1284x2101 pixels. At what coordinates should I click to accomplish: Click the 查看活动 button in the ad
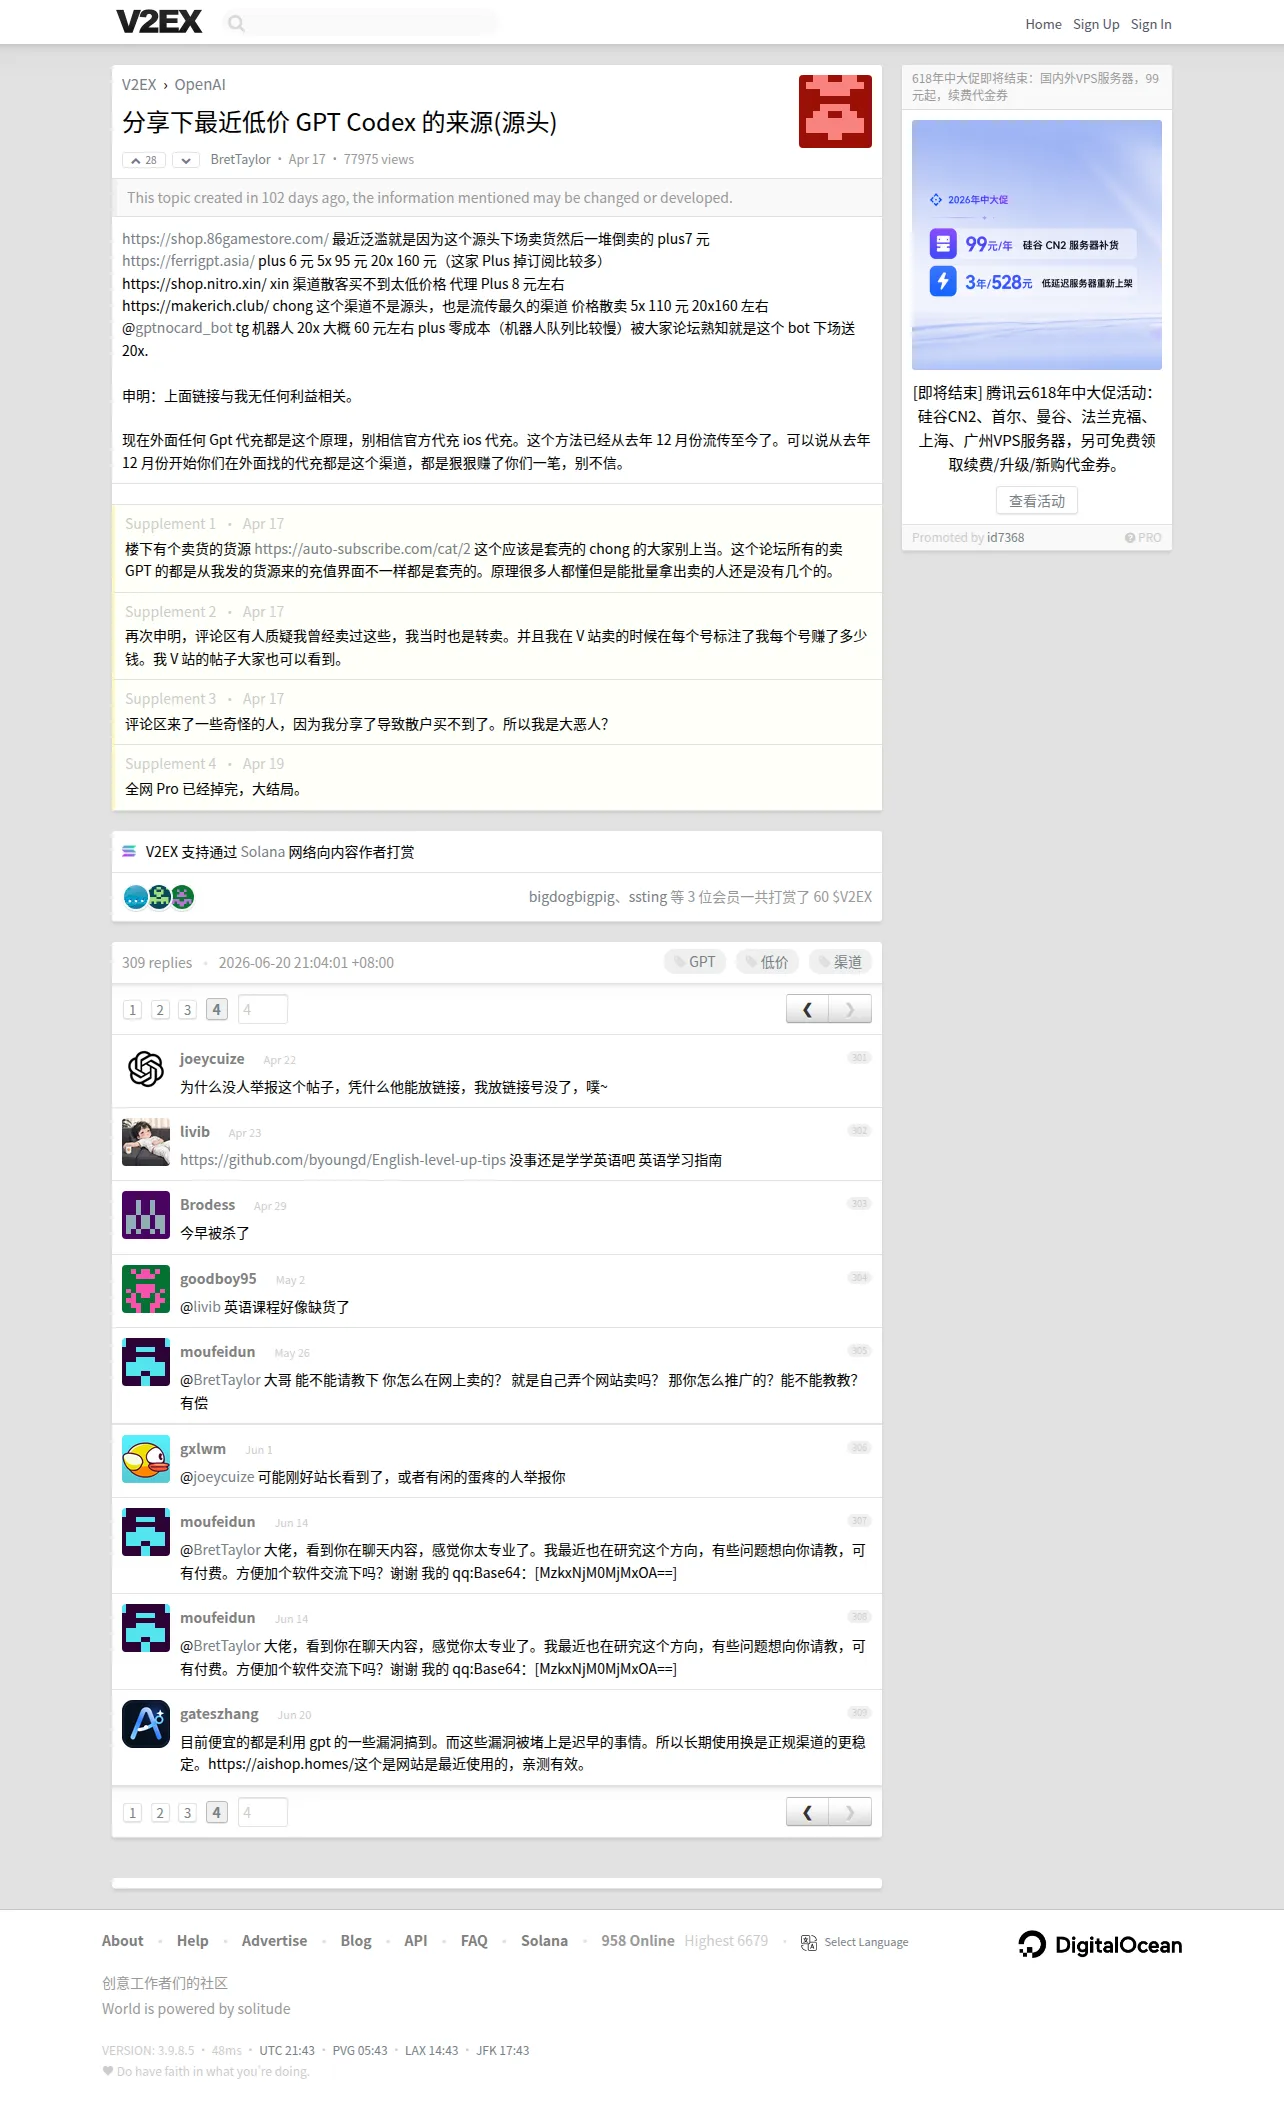click(x=1037, y=501)
